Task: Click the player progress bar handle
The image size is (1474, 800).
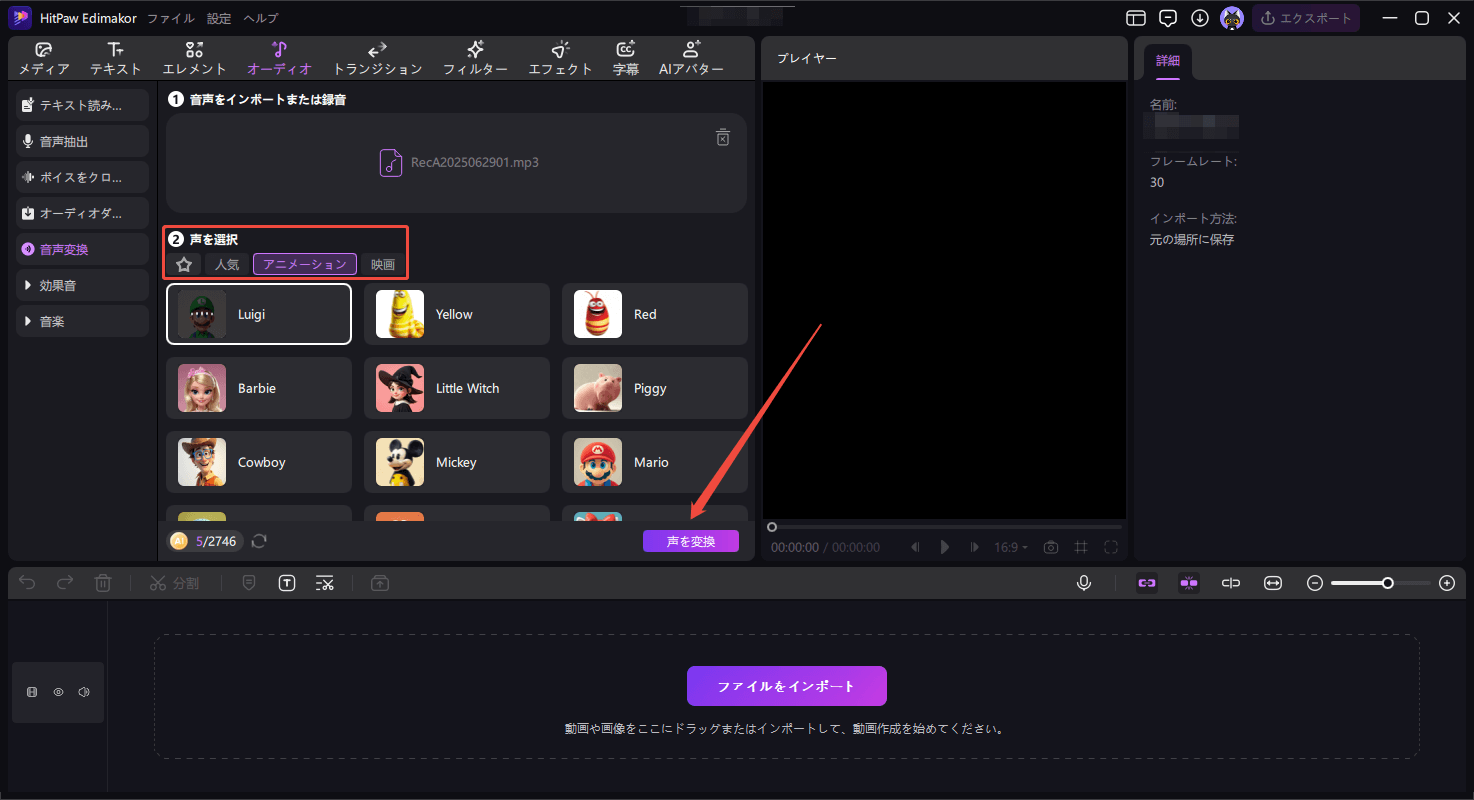Action: click(x=772, y=527)
